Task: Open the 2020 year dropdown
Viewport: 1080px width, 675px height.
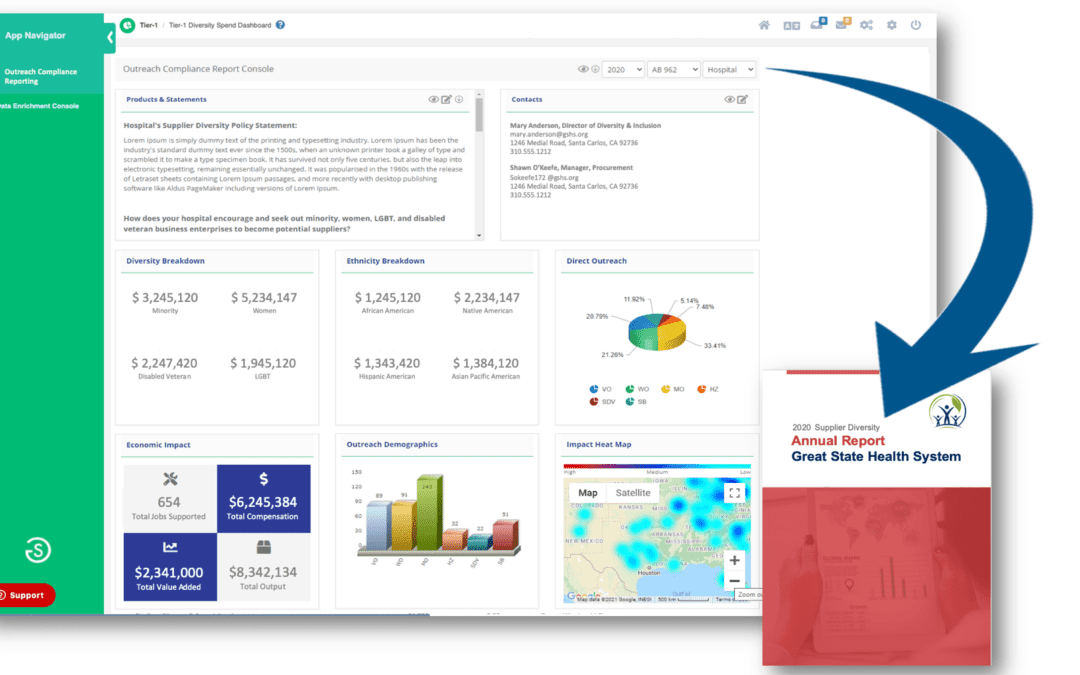Action: point(622,69)
